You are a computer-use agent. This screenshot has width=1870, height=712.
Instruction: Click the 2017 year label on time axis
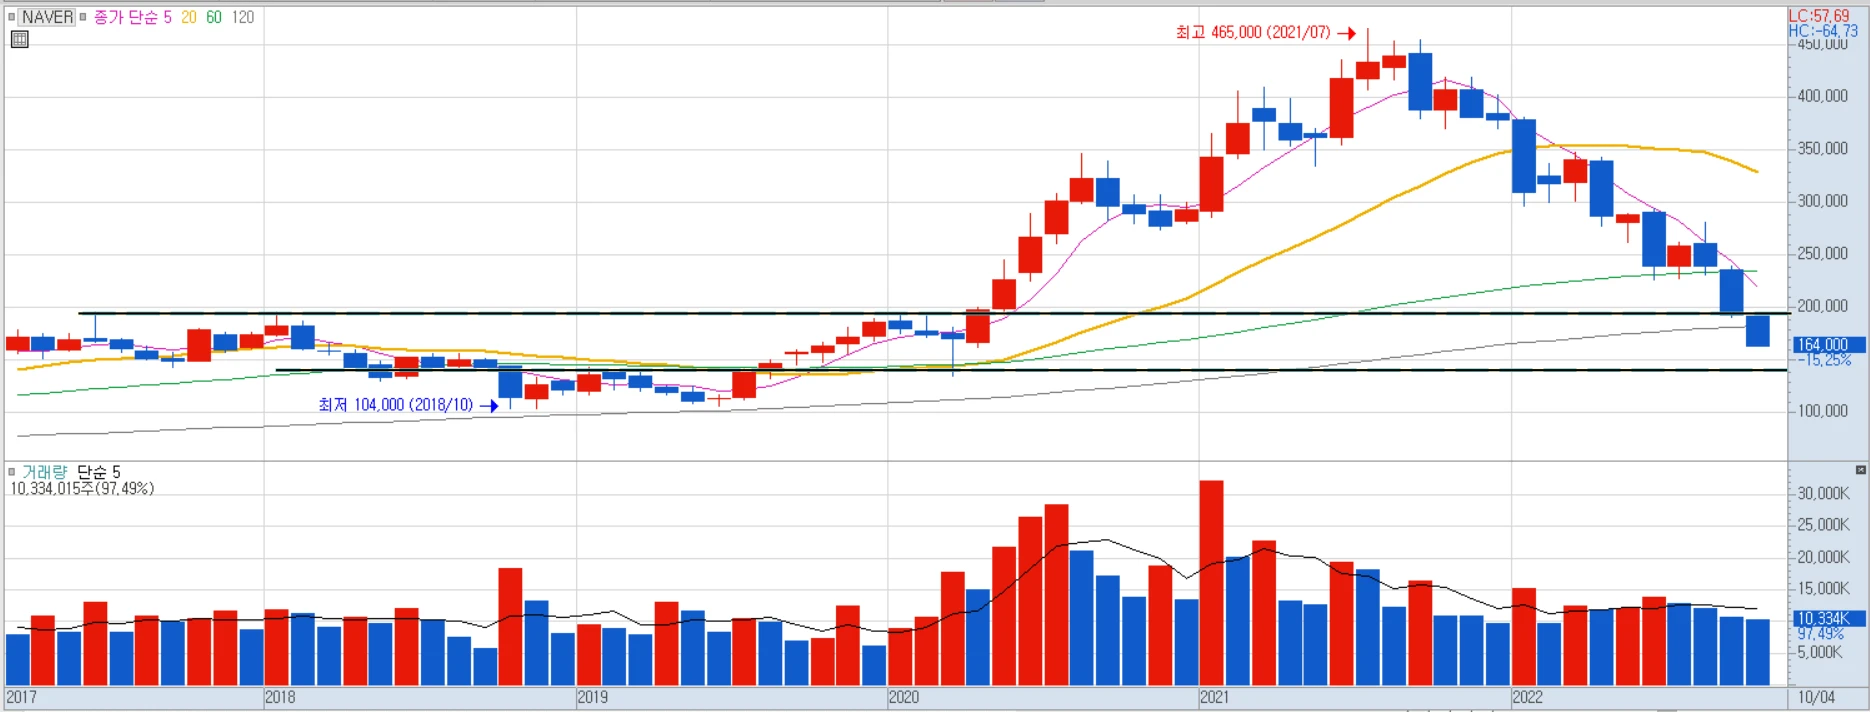tap(21, 697)
